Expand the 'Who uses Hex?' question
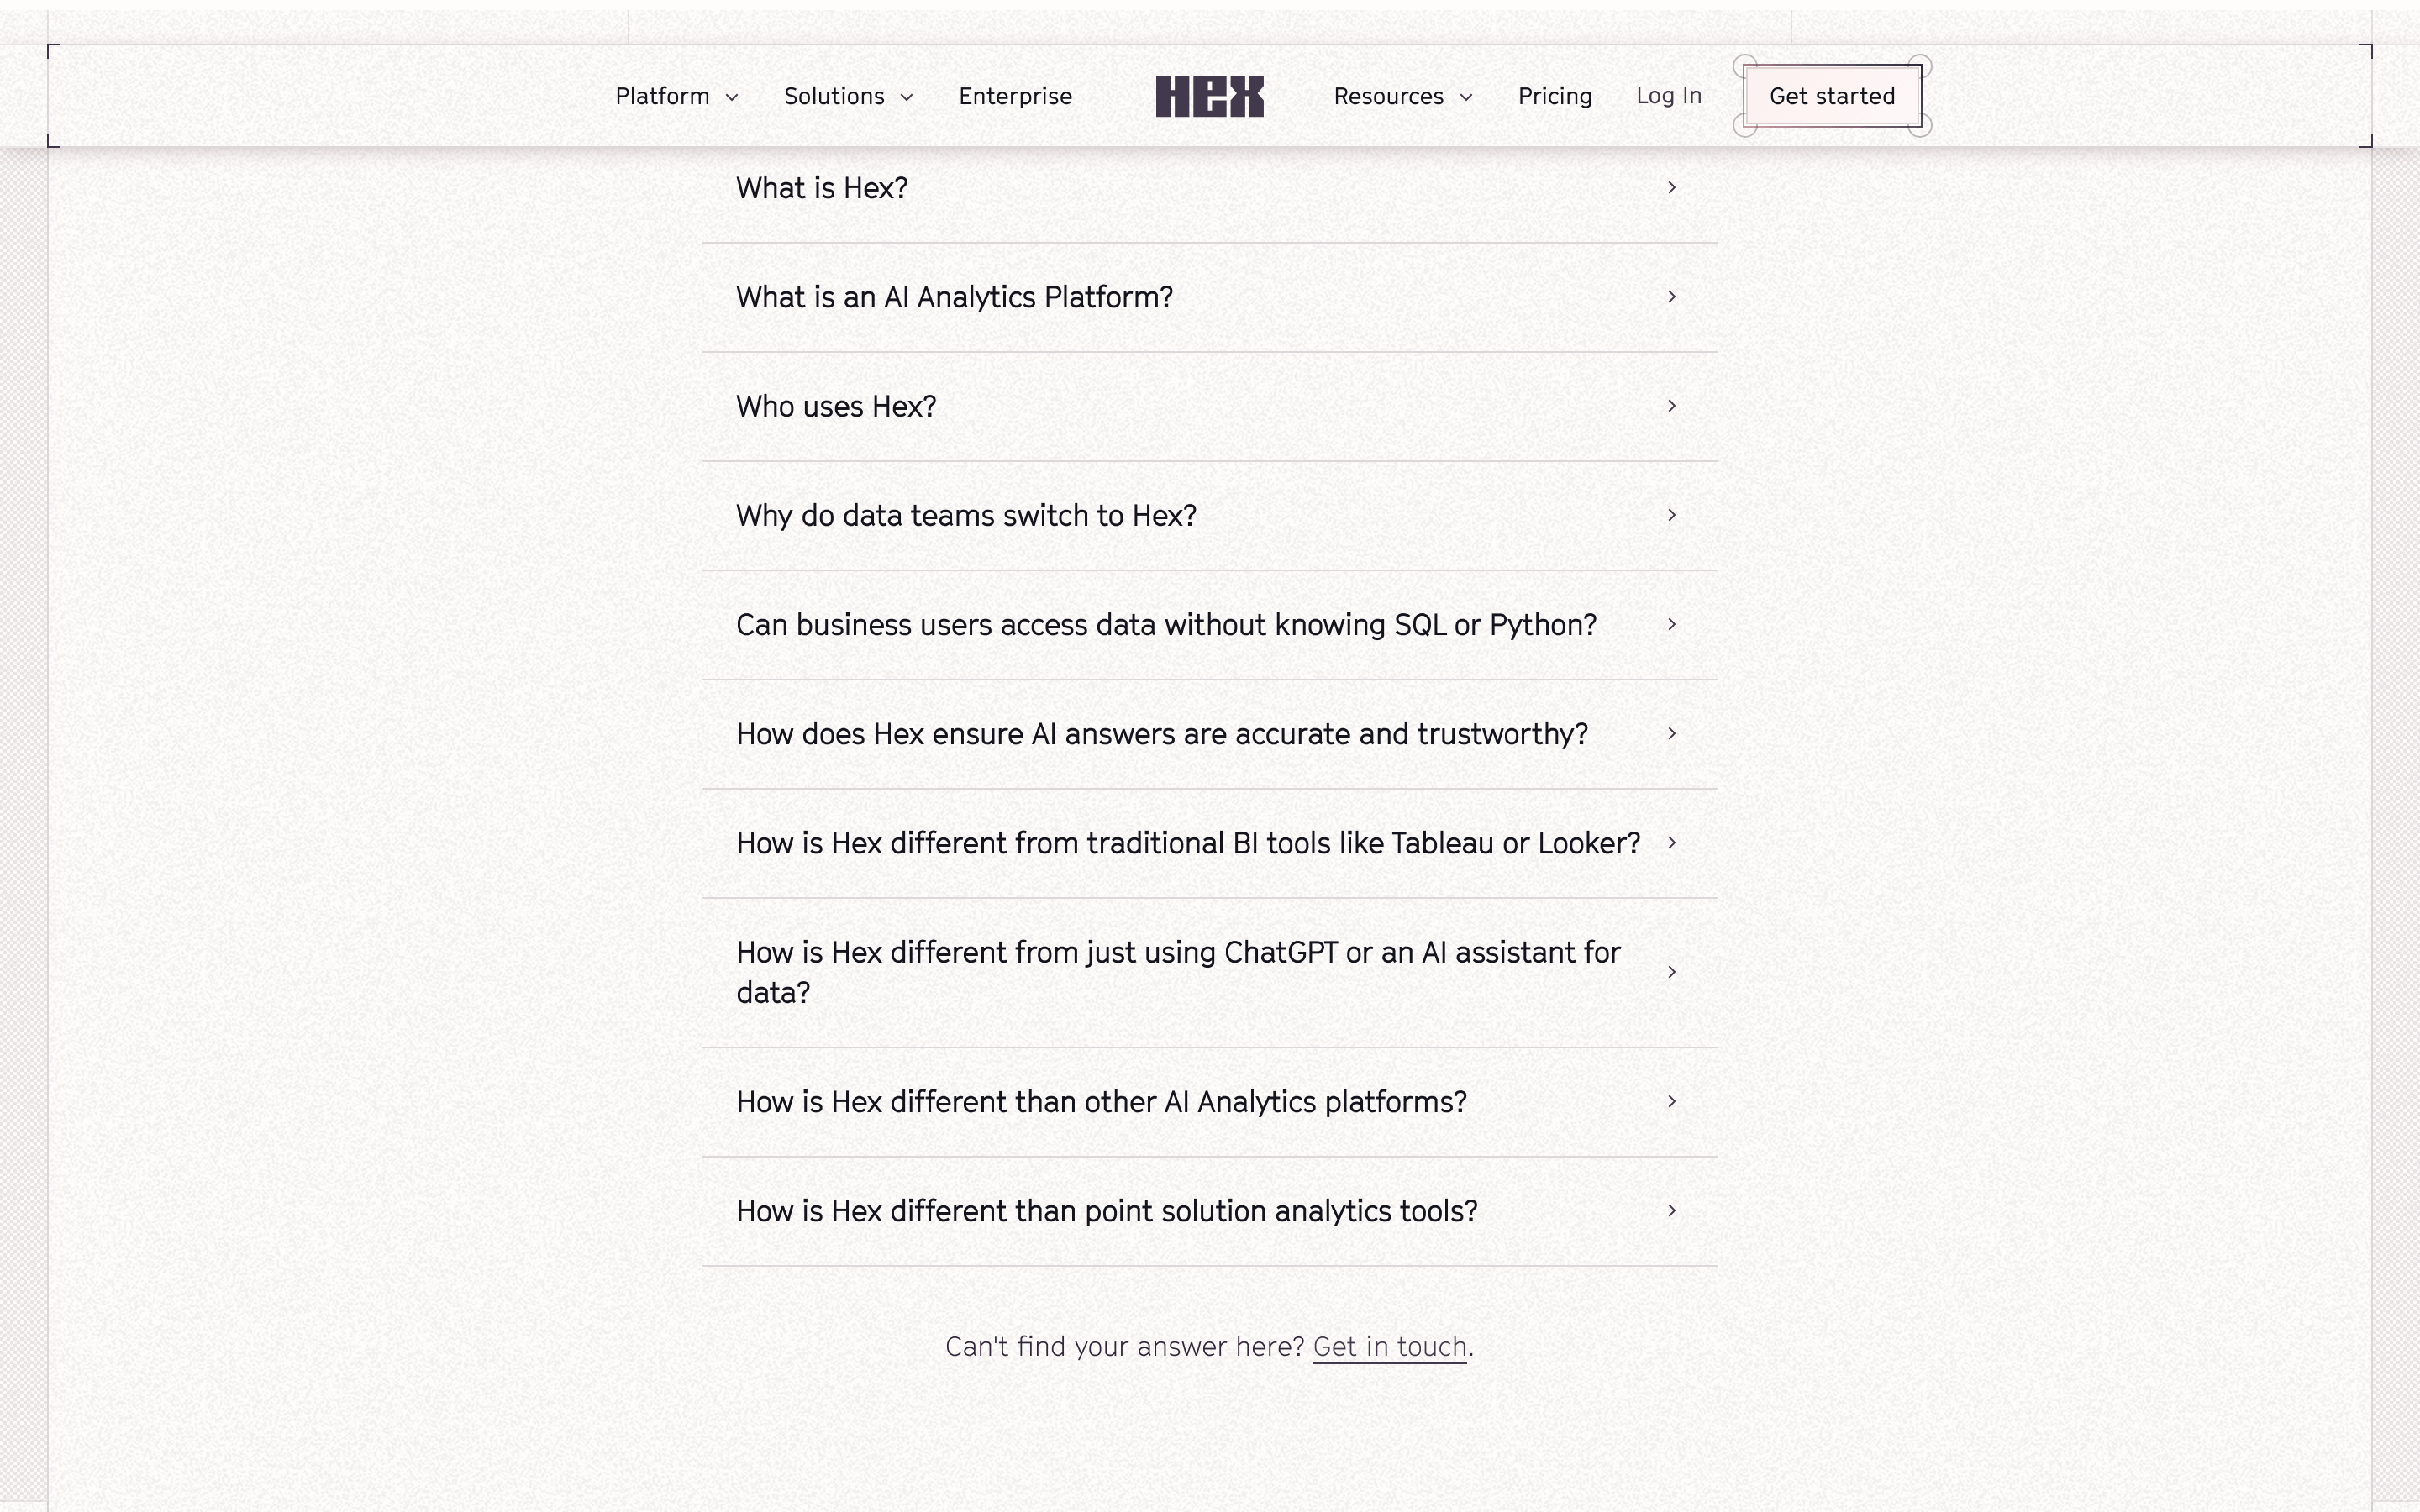The height and width of the screenshot is (1512, 2420). pos(1209,406)
